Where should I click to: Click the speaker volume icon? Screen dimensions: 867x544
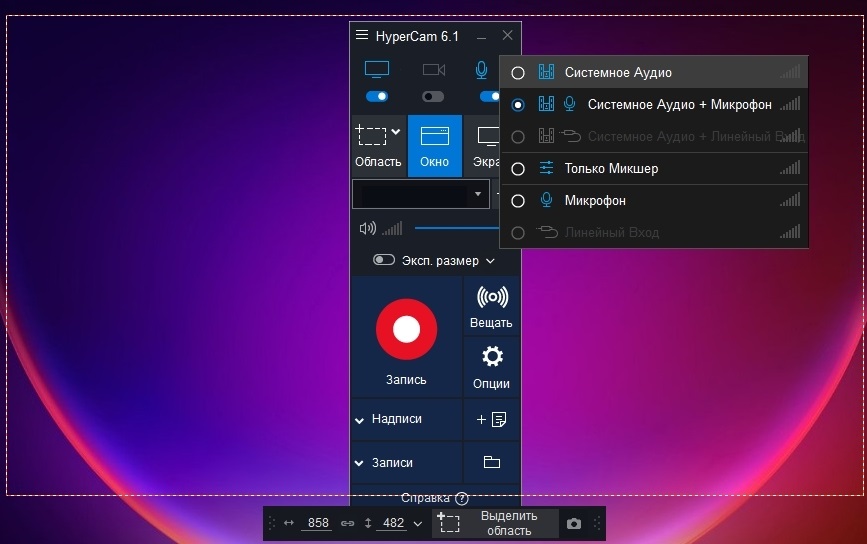368,228
